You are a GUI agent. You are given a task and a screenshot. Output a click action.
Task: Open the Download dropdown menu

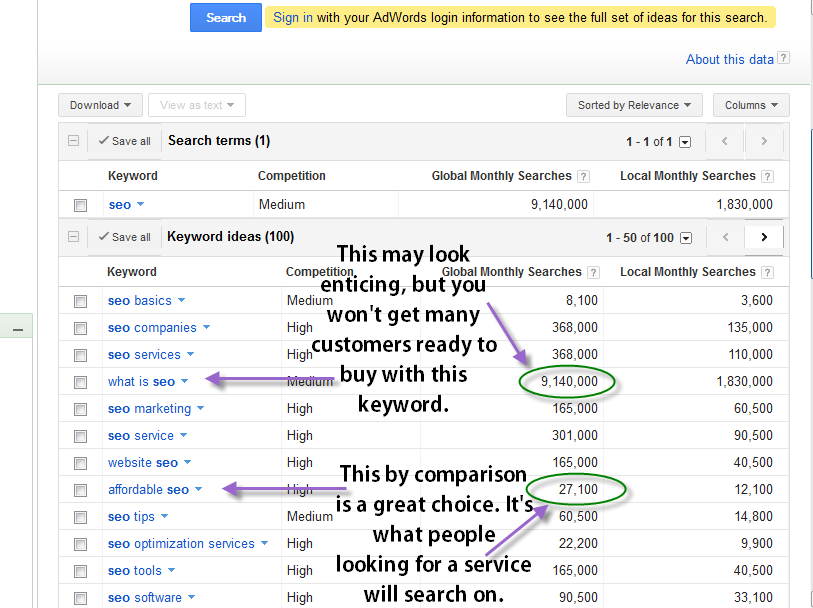tap(101, 105)
